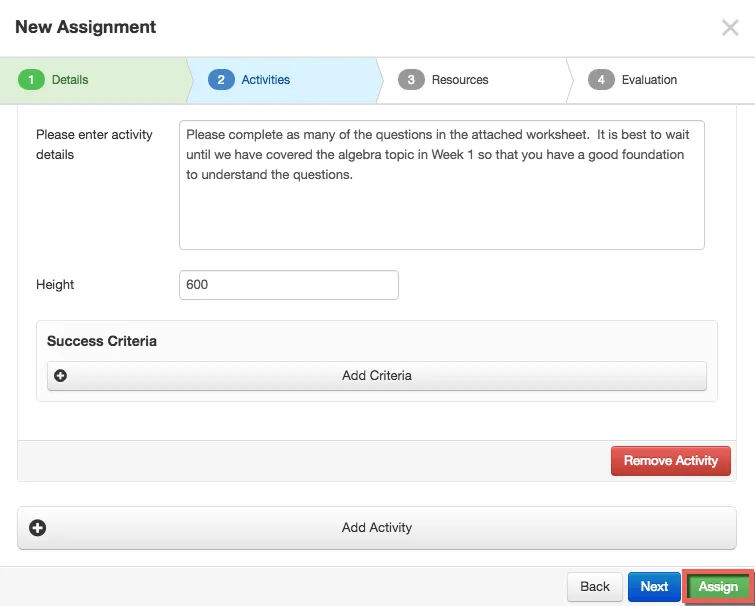Add a new activity
The width and height of the screenshot is (755, 606).
click(377, 528)
